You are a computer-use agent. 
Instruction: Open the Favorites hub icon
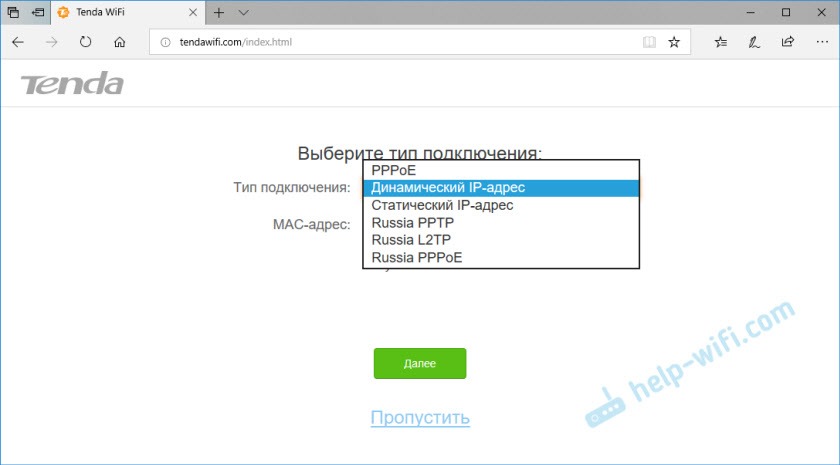click(722, 43)
